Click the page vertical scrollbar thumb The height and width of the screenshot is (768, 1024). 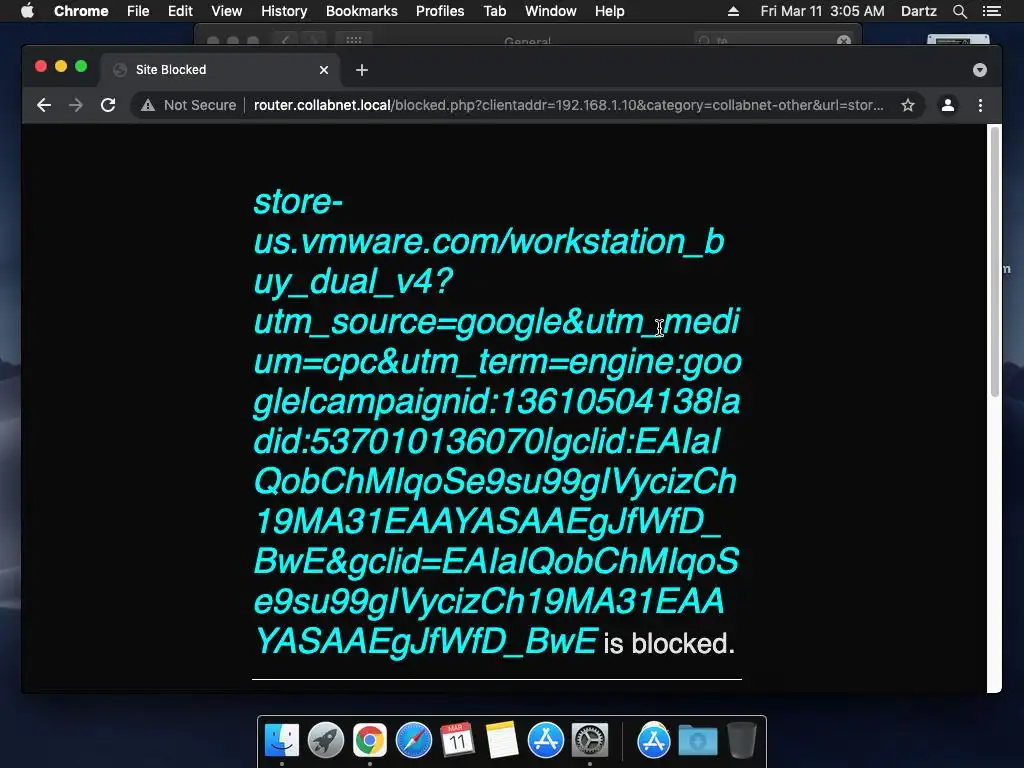995,261
